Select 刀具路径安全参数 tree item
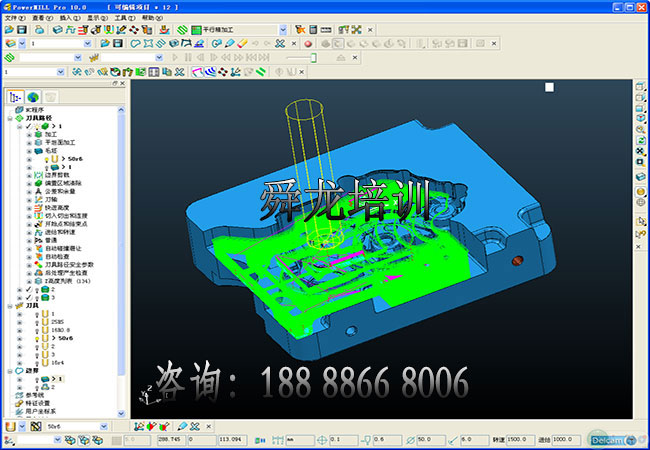This screenshot has height=450, width=650. (69, 265)
